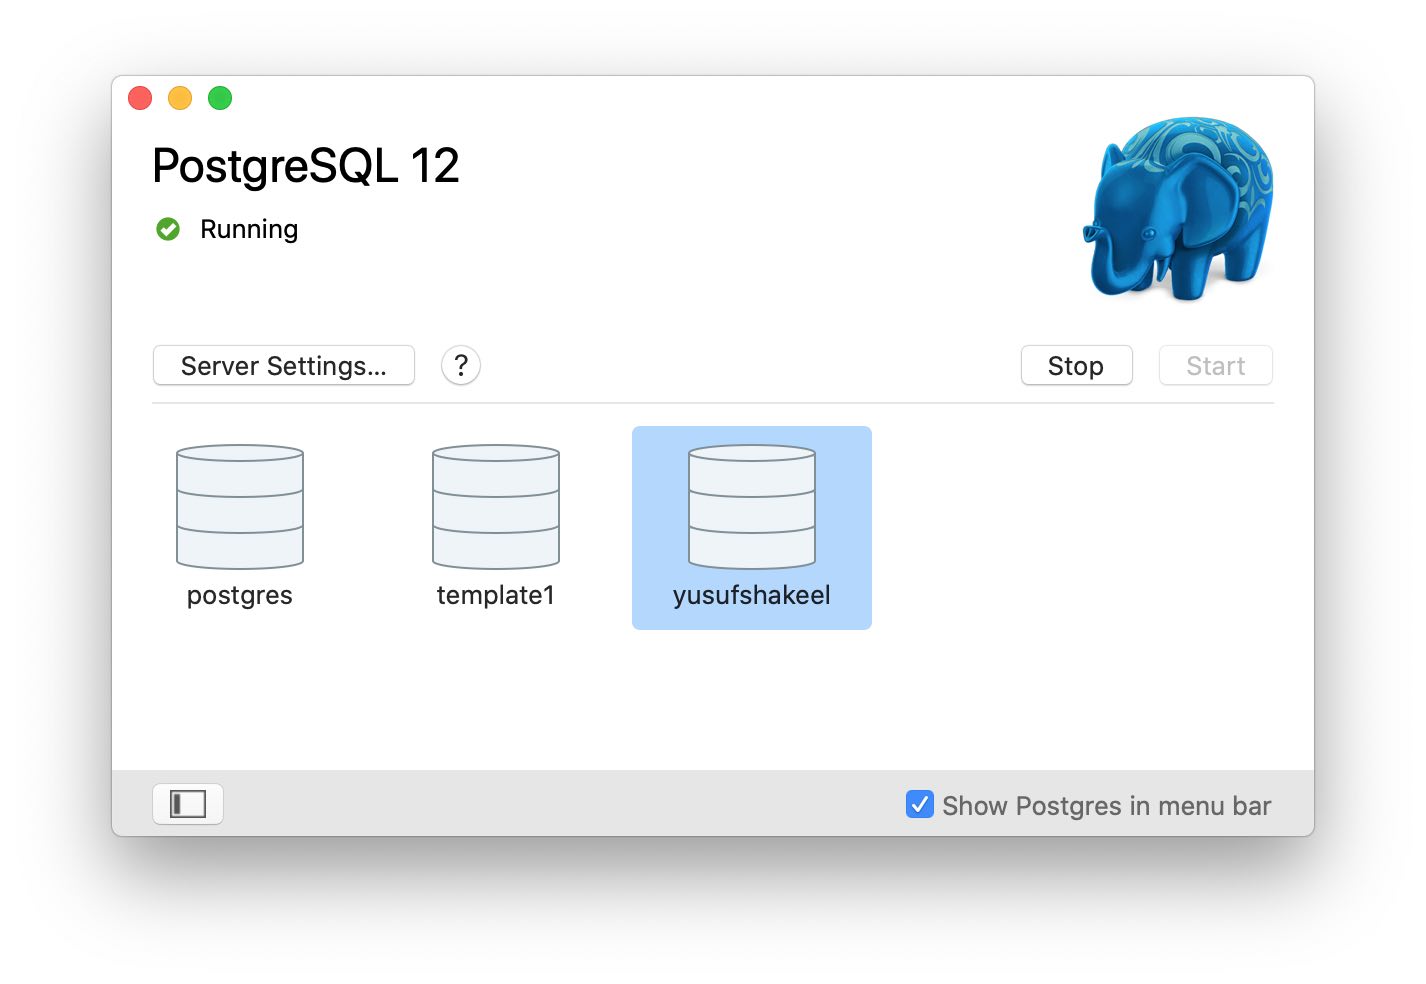This screenshot has height=984, width=1426.
Task: Select the template1 database icon
Action: tap(495, 506)
